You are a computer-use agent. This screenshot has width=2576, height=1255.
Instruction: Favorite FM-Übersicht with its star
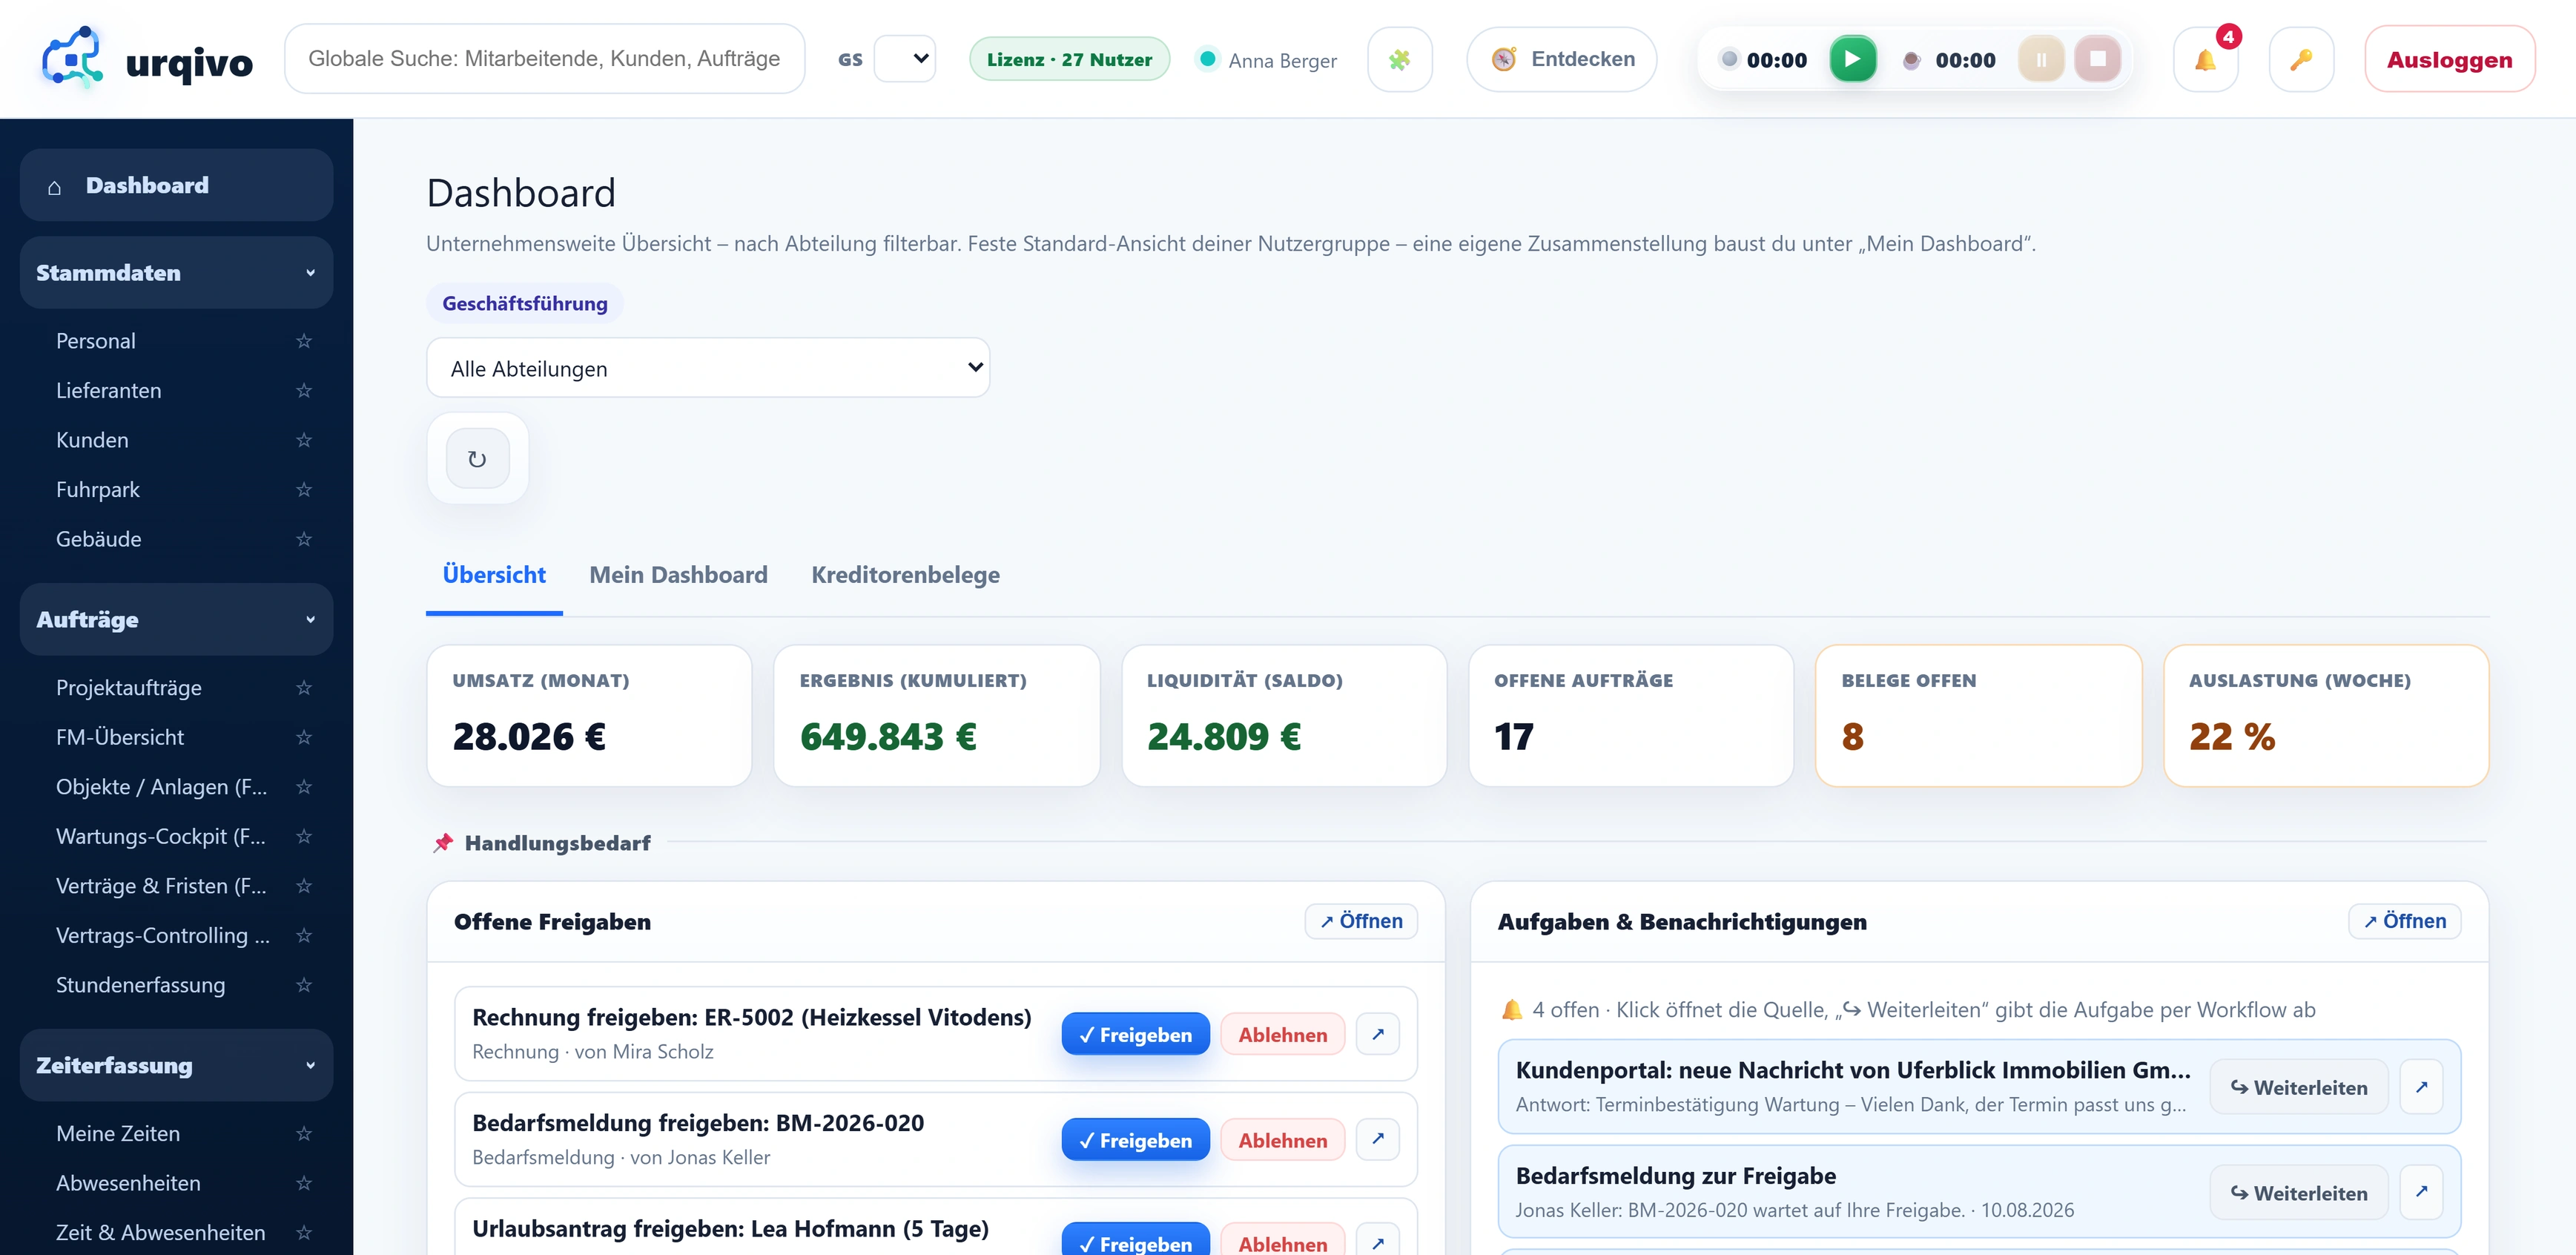click(x=304, y=737)
